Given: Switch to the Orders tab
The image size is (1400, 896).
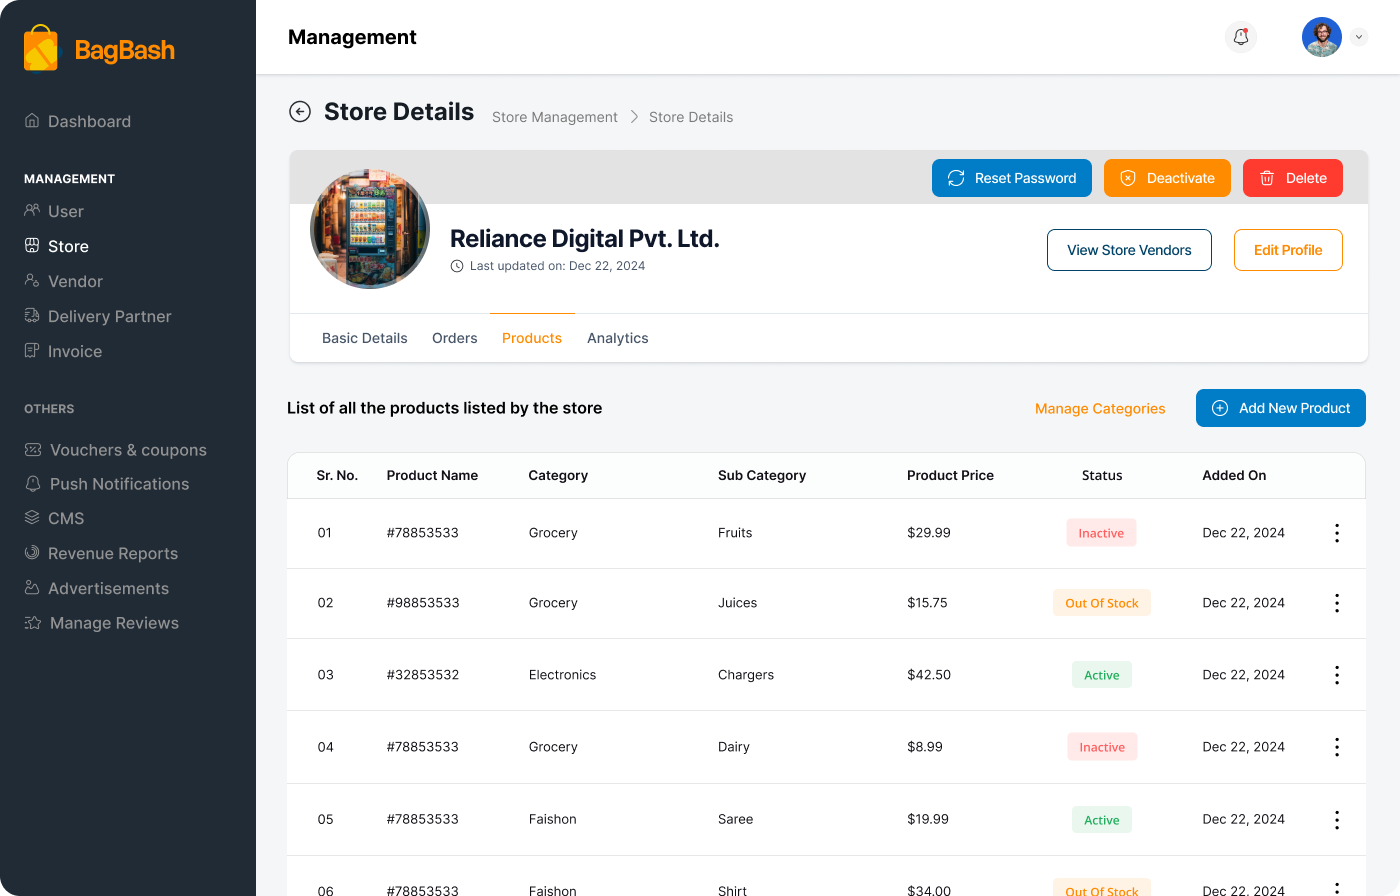Looking at the screenshot, I should point(454,338).
